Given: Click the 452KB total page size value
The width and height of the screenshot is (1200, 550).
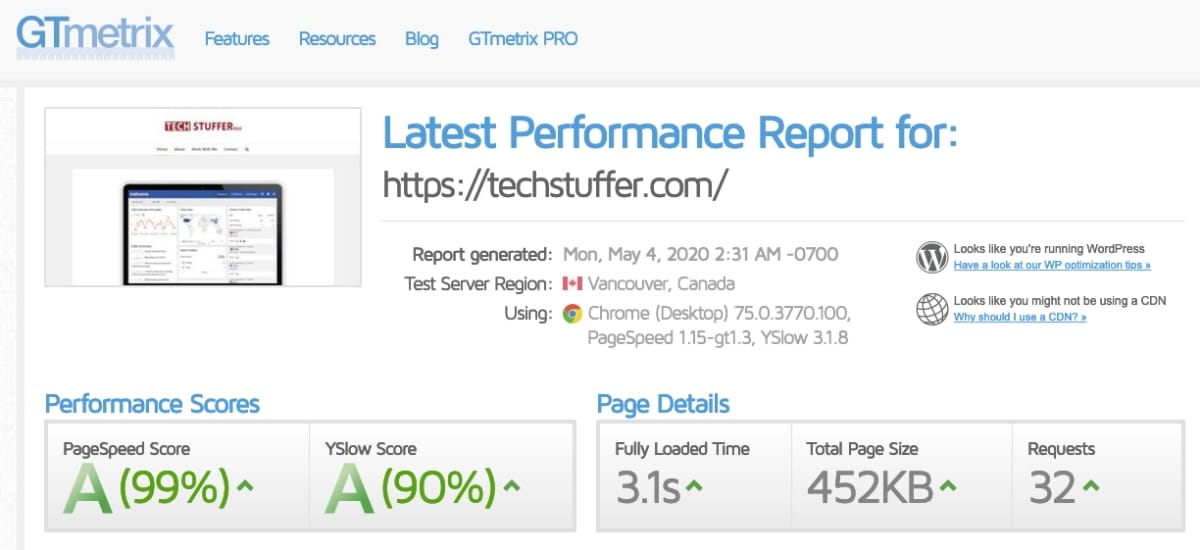Looking at the screenshot, I should [x=870, y=488].
